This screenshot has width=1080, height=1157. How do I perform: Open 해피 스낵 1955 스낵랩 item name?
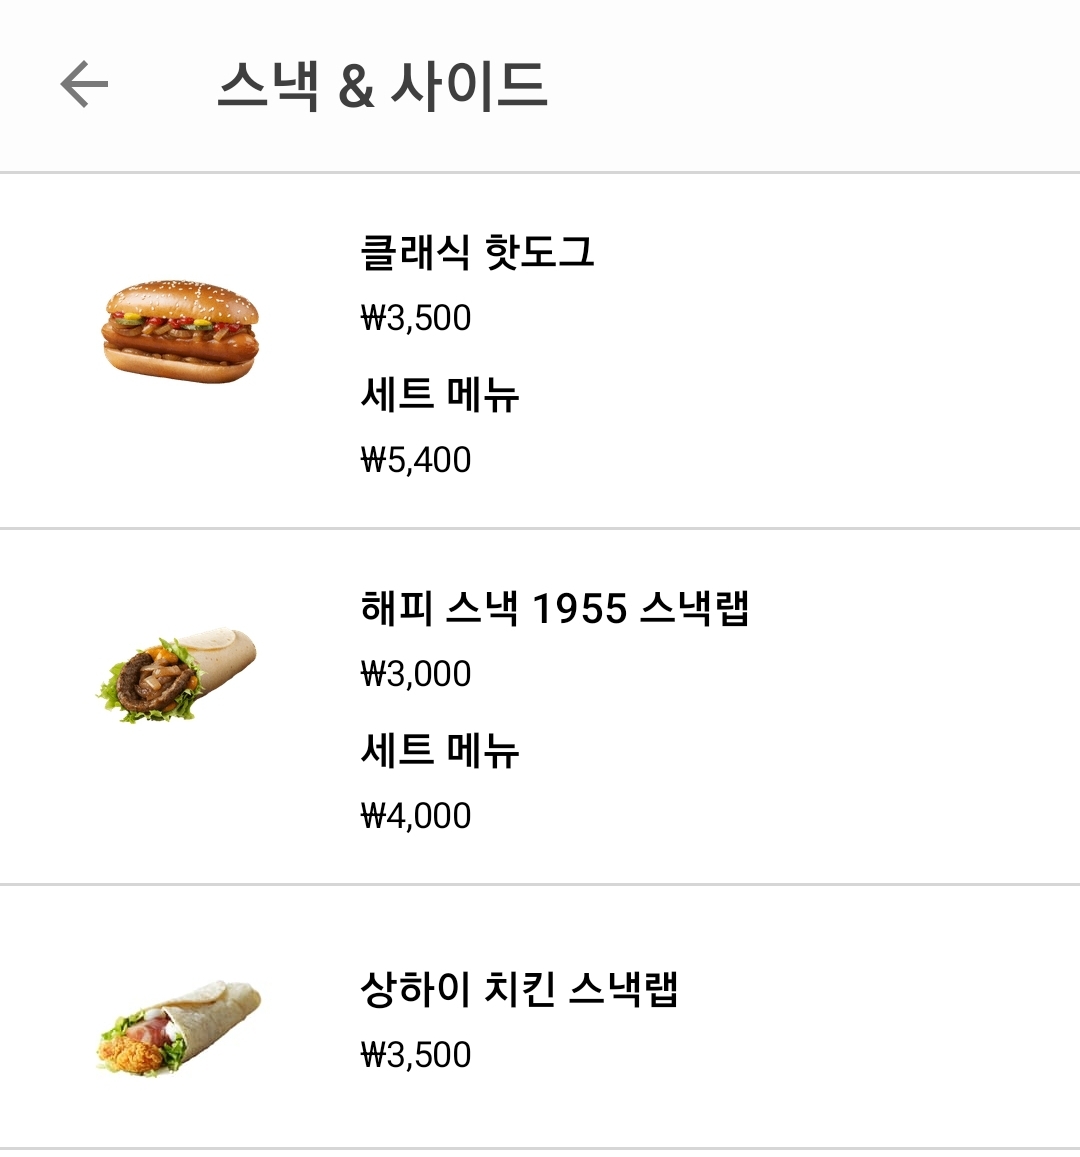click(555, 608)
